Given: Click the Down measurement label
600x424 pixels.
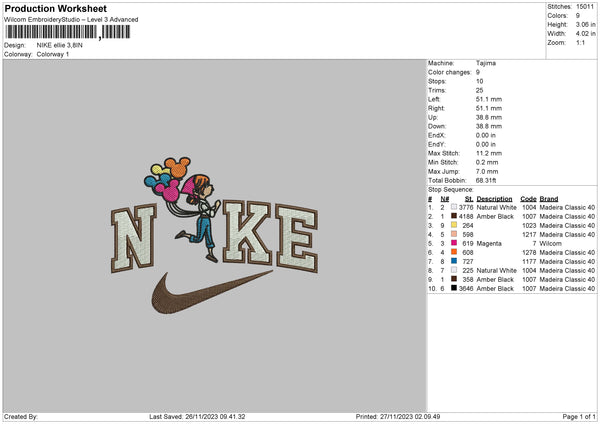Looking at the screenshot, I should 437,126.
